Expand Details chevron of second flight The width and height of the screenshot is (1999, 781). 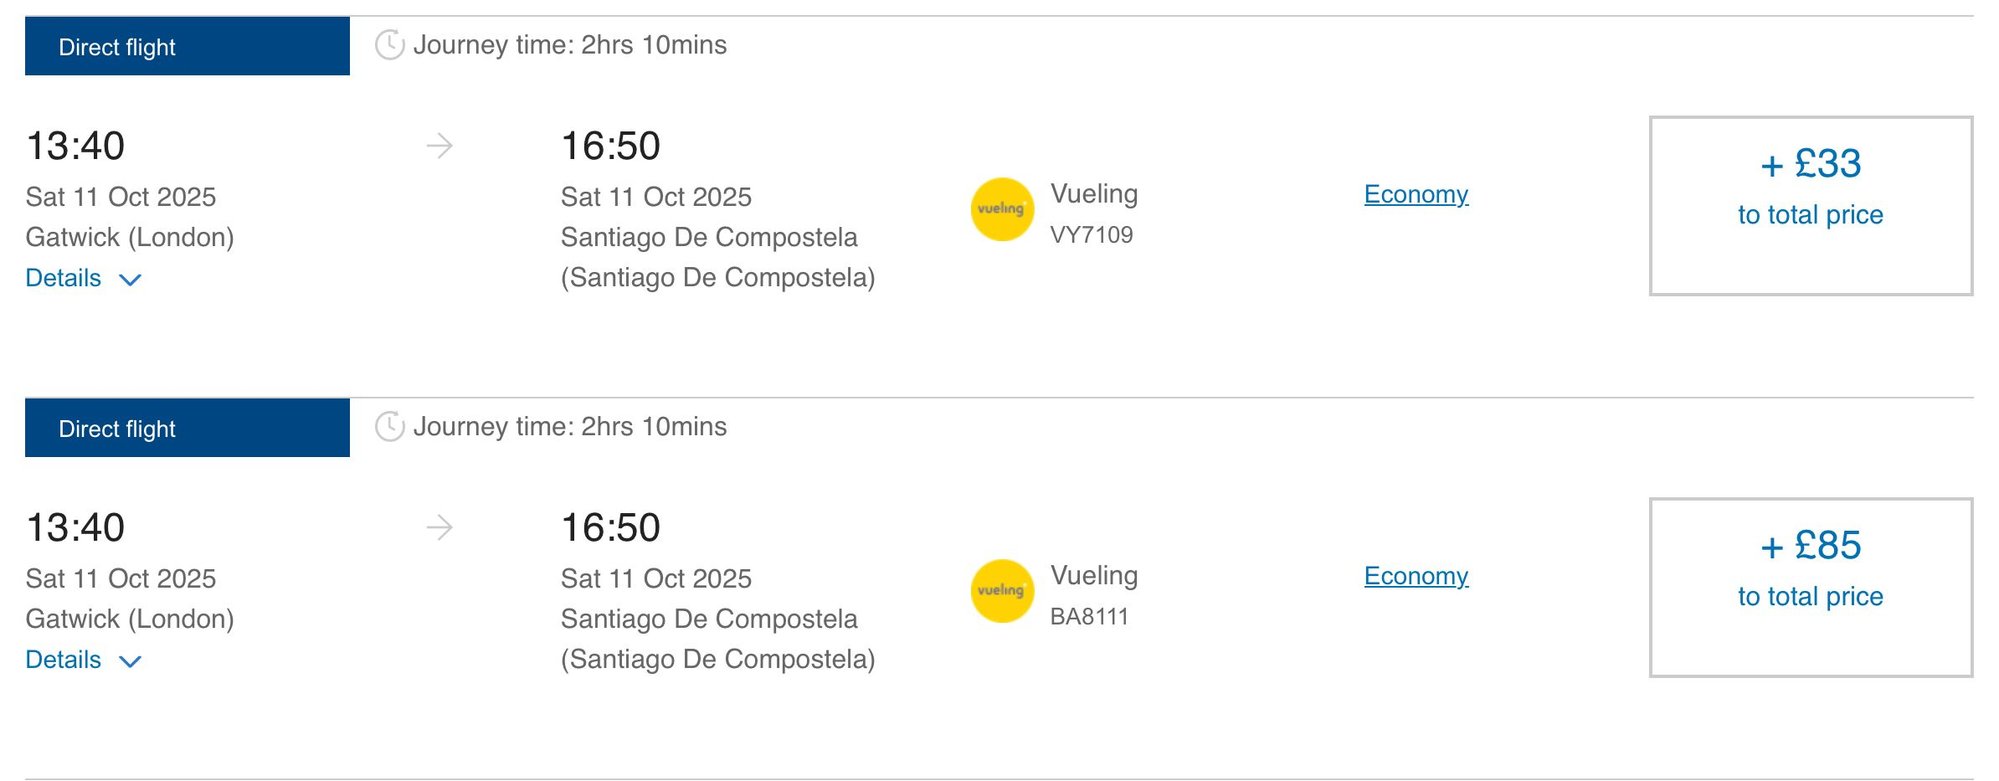point(130,662)
